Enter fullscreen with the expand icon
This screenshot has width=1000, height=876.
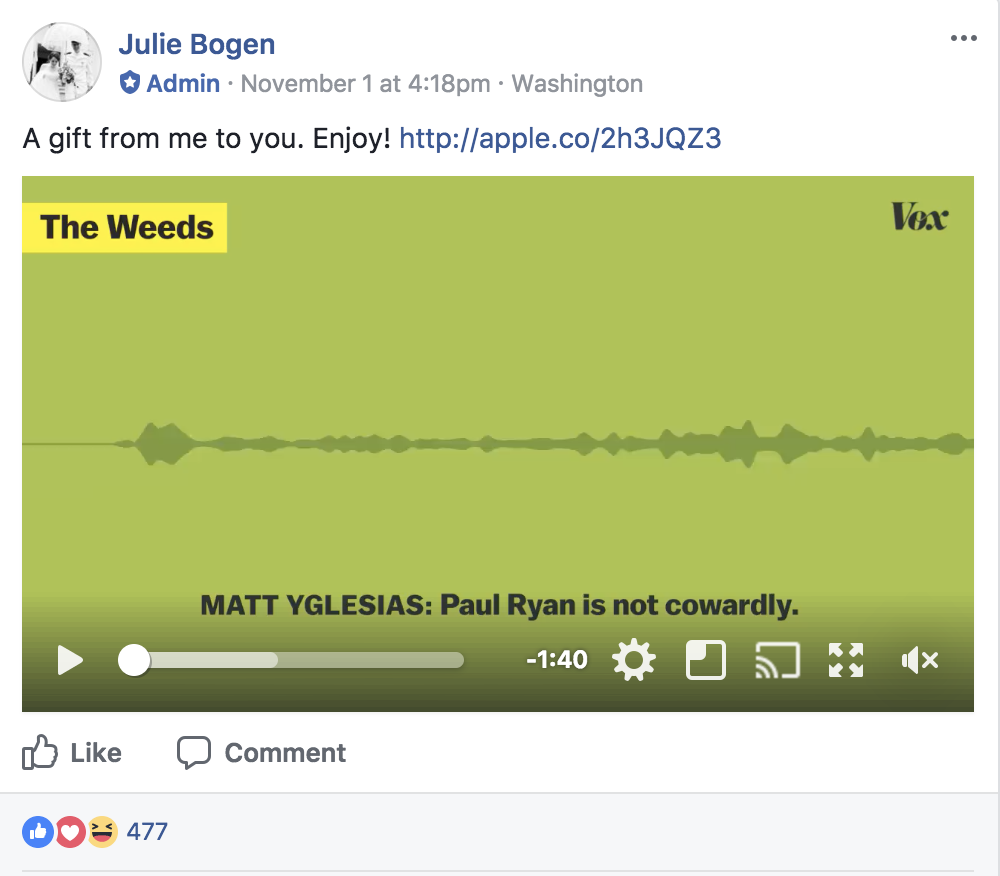pos(846,660)
